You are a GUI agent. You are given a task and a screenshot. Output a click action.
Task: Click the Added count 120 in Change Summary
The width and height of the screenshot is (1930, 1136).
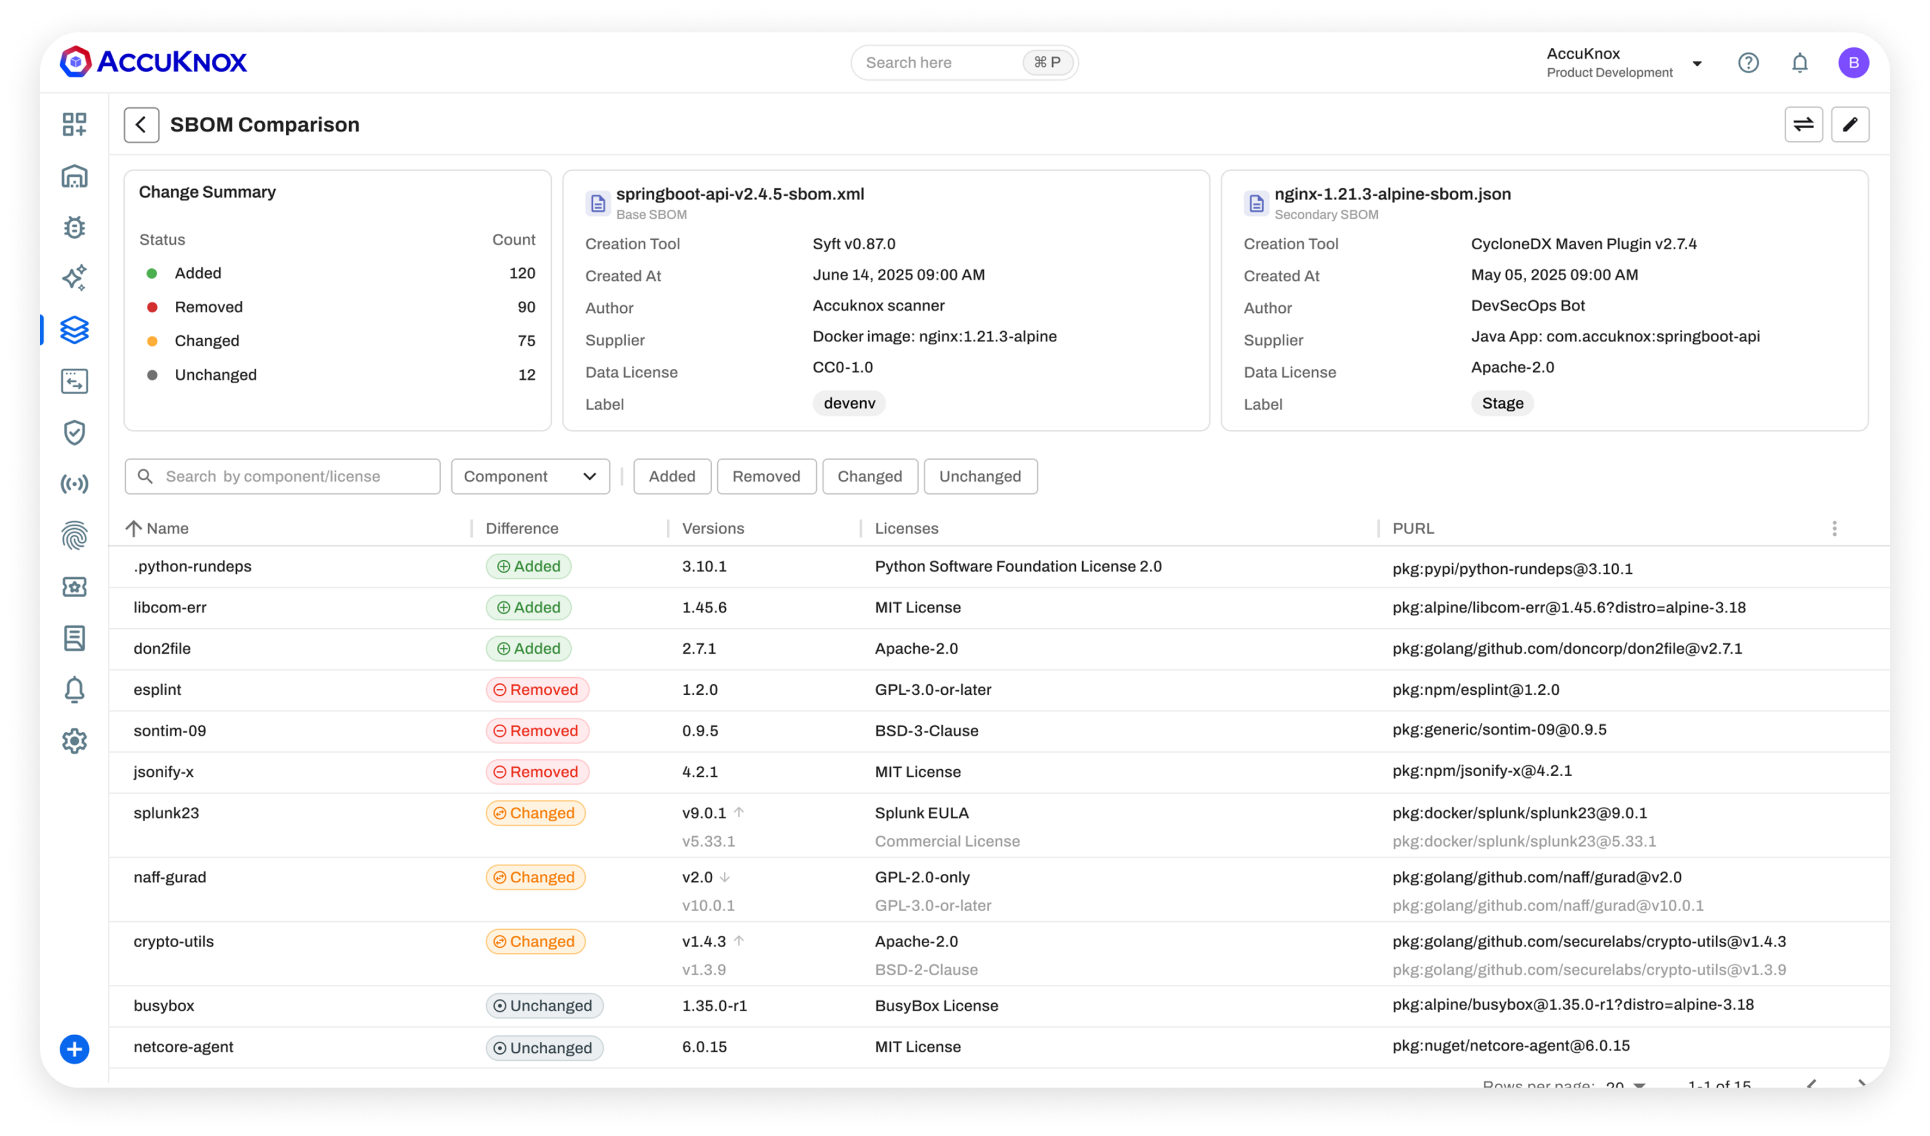point(522,273)
